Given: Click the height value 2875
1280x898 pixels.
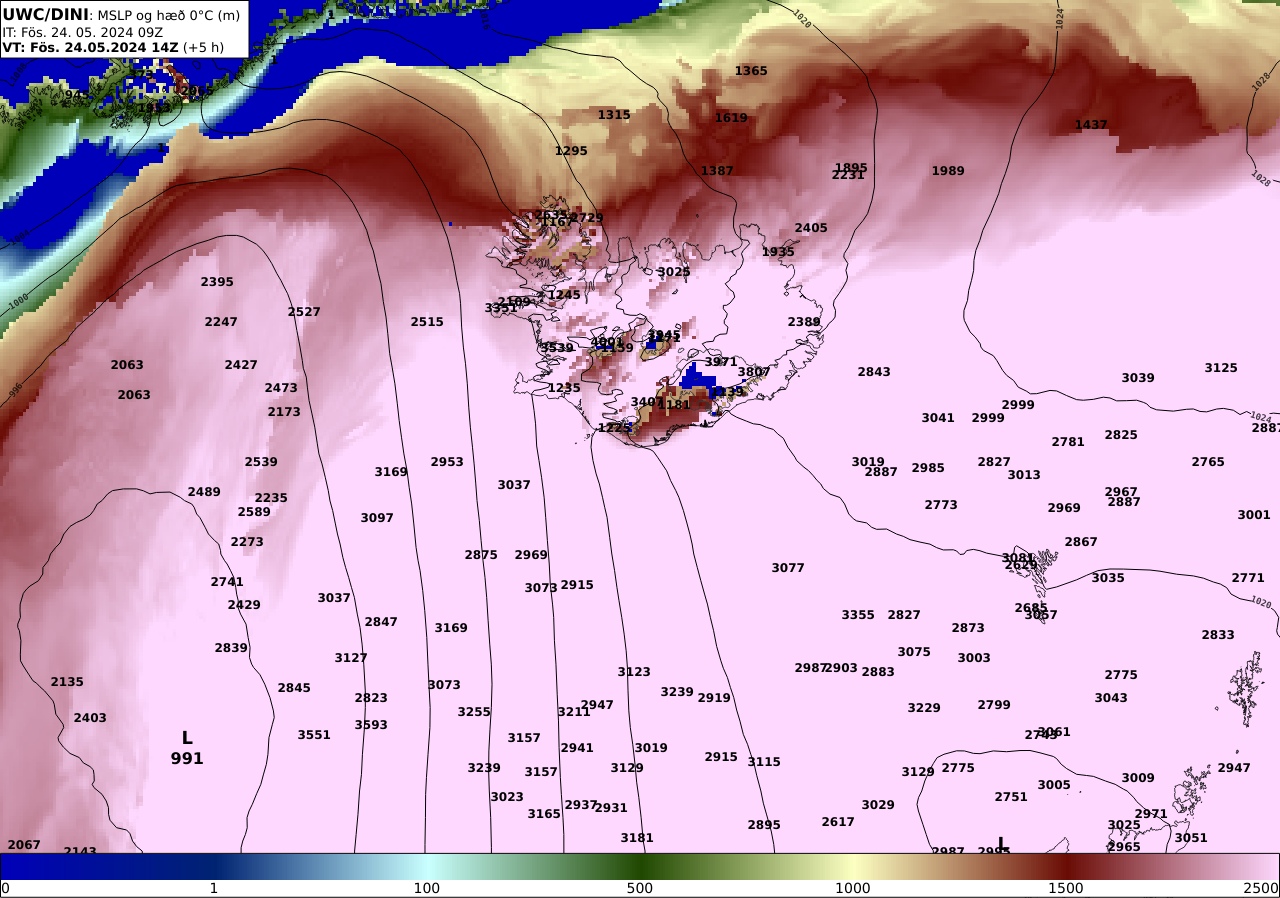Looking at the screenshot, I should point(481,555).
